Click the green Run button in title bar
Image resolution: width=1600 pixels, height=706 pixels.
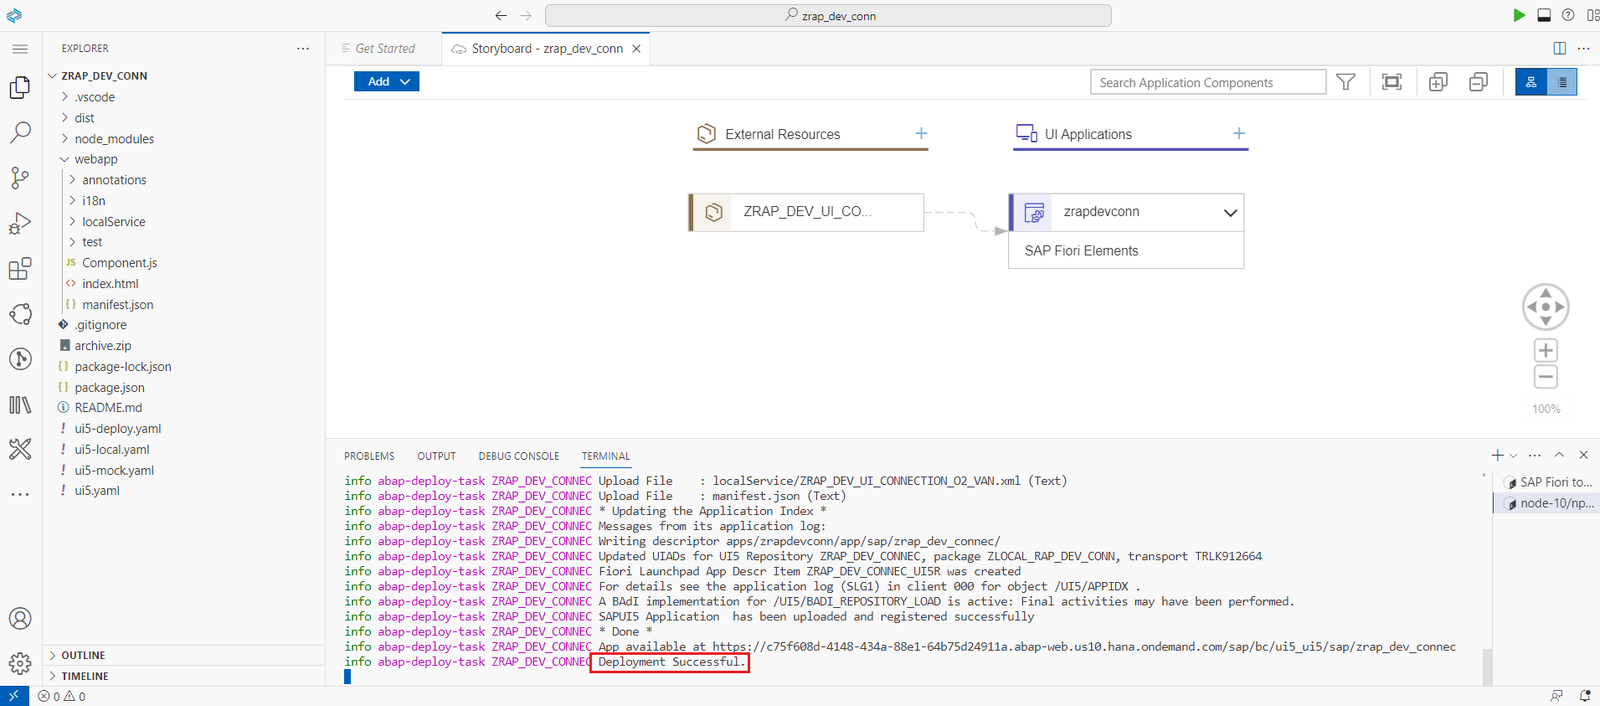click(x=1519, y=15)
